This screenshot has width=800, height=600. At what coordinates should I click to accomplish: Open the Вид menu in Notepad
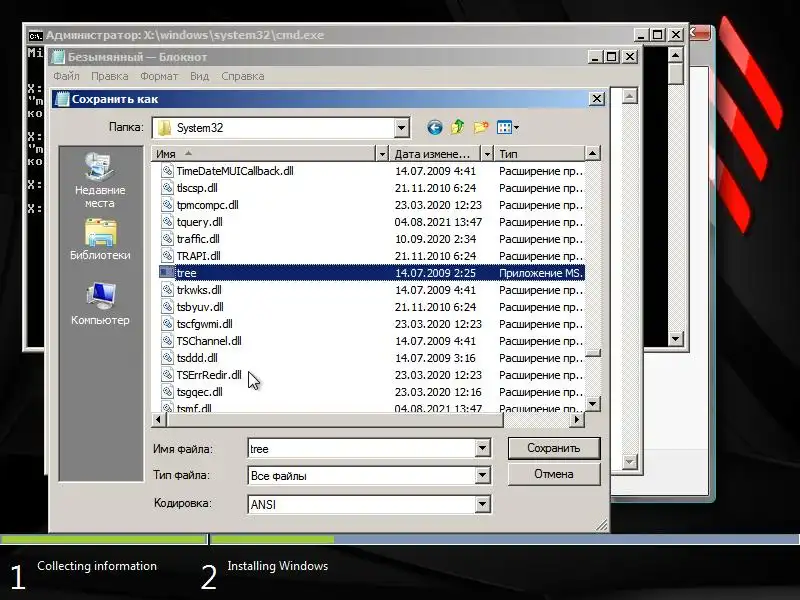tap(199, 76)
